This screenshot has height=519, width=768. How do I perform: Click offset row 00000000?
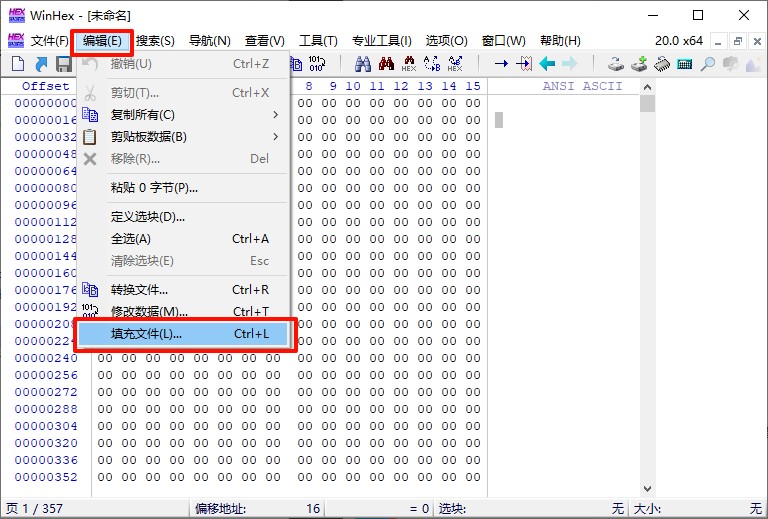(x=46, y=103)
